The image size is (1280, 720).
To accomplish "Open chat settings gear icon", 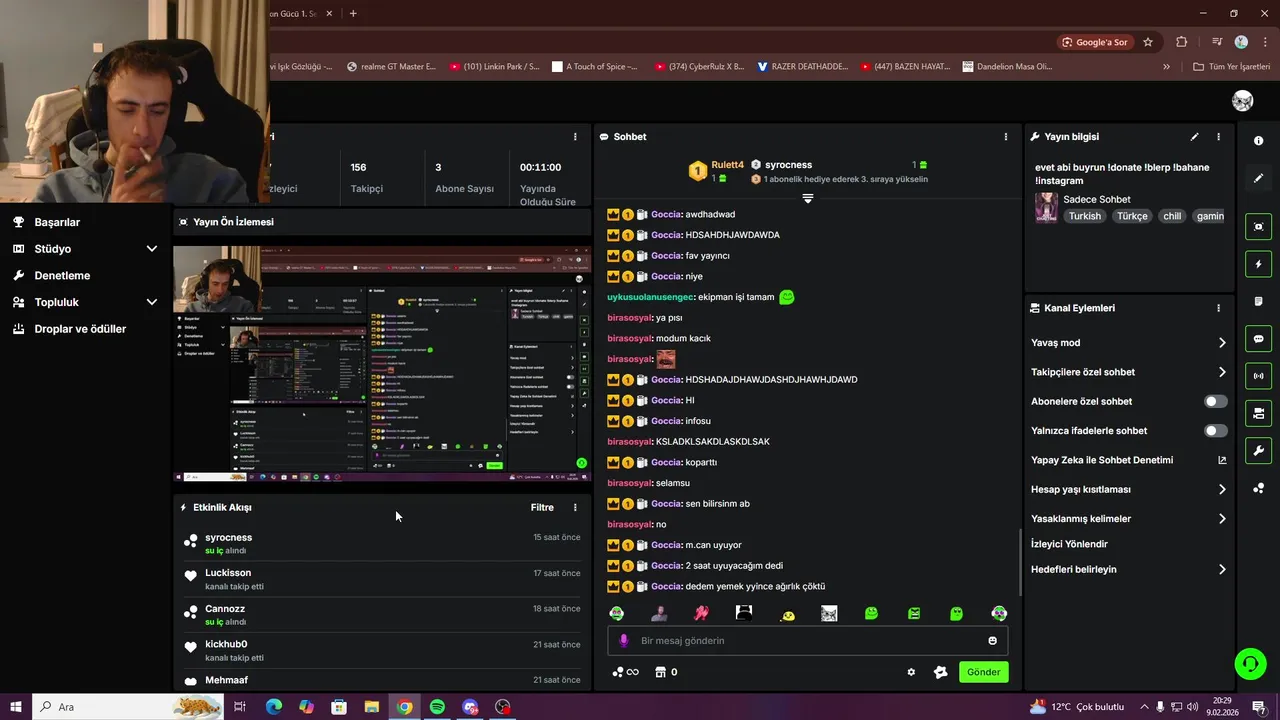I will coord(911,672).
